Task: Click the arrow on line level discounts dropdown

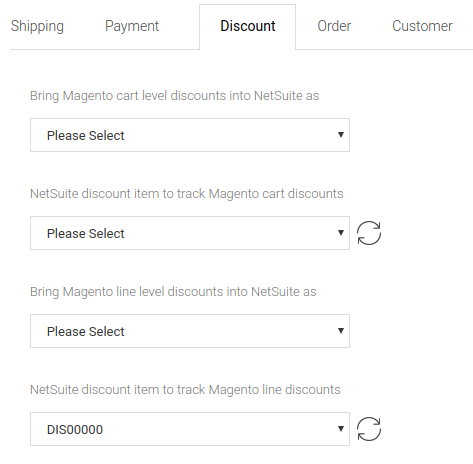Action: [341, 331]
